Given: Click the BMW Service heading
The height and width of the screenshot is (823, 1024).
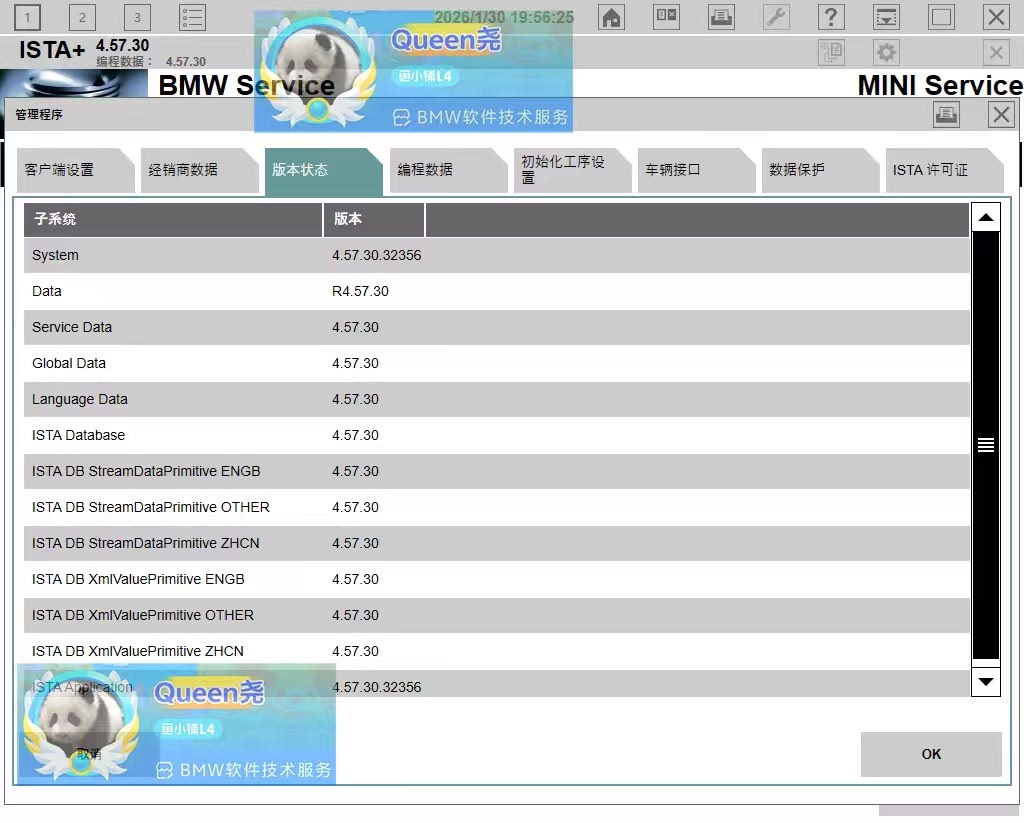Looking at the screenshot, I should point(246,86).
